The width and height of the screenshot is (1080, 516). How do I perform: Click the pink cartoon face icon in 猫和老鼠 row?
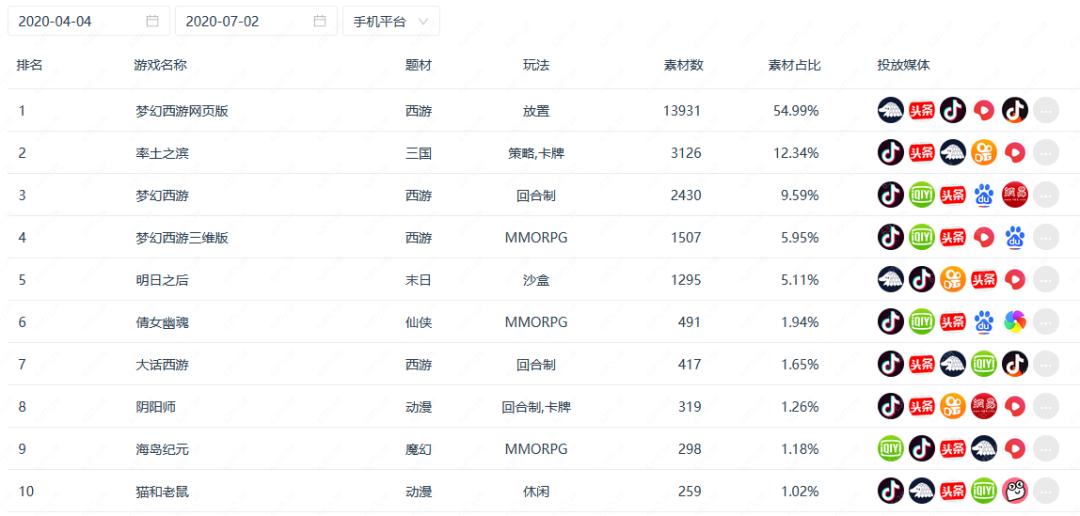click(x=1015, y=491)
